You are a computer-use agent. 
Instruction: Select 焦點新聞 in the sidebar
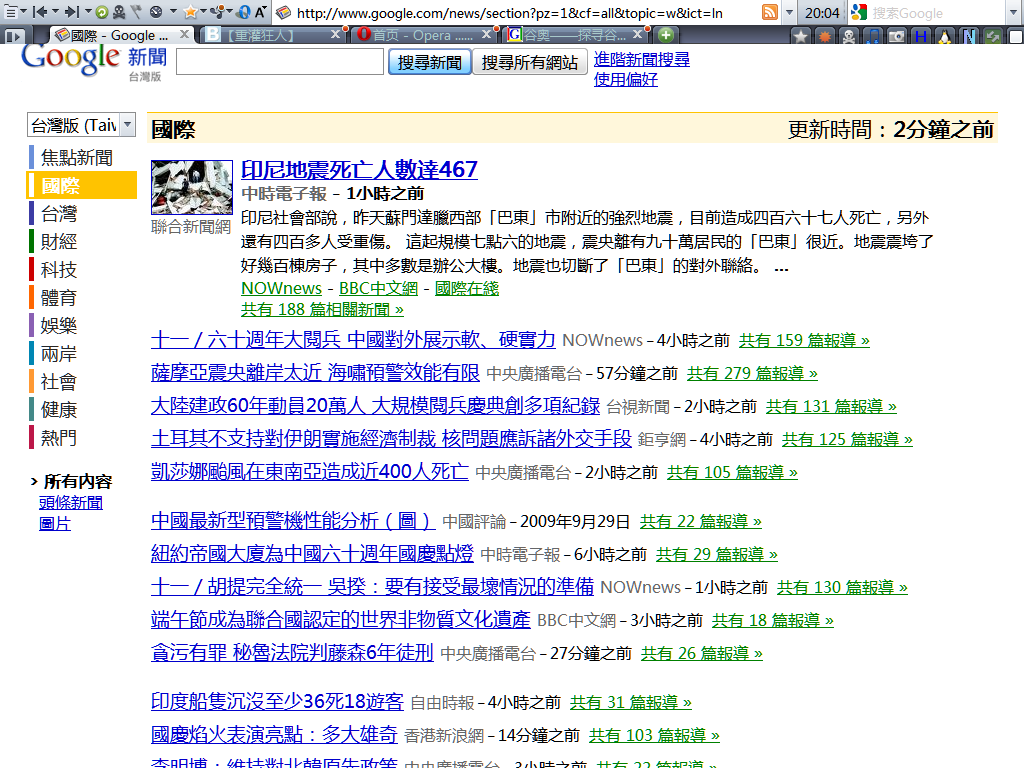[x=76, y=157]
